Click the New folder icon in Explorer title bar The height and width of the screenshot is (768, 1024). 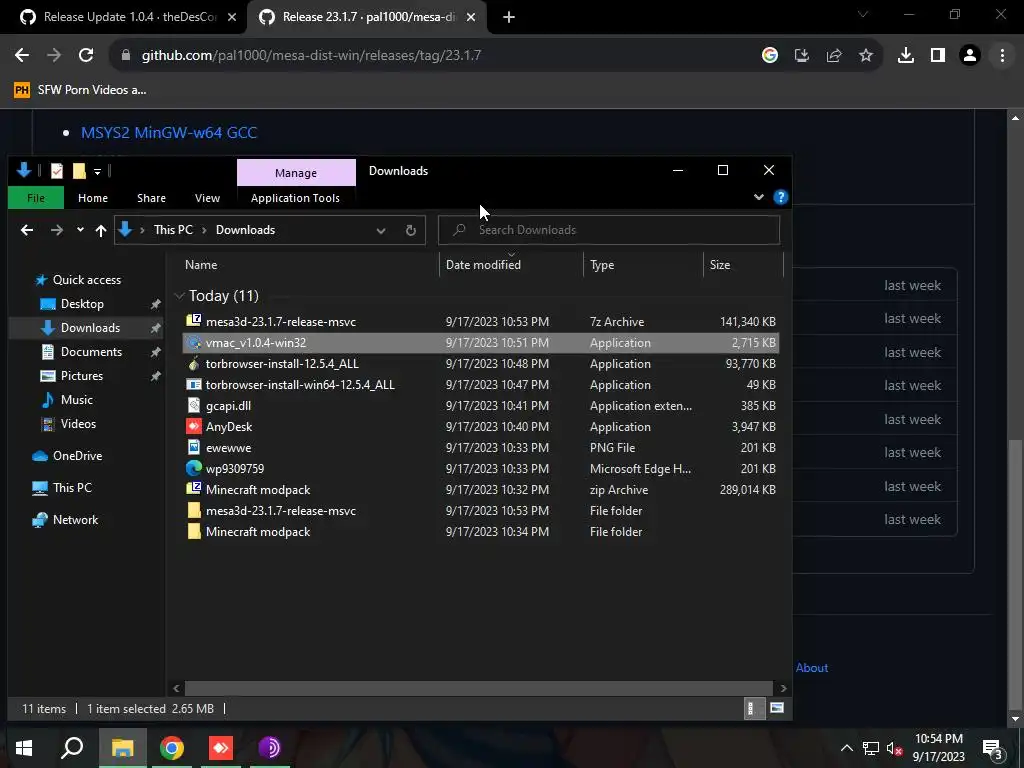[x=79, y=171]
